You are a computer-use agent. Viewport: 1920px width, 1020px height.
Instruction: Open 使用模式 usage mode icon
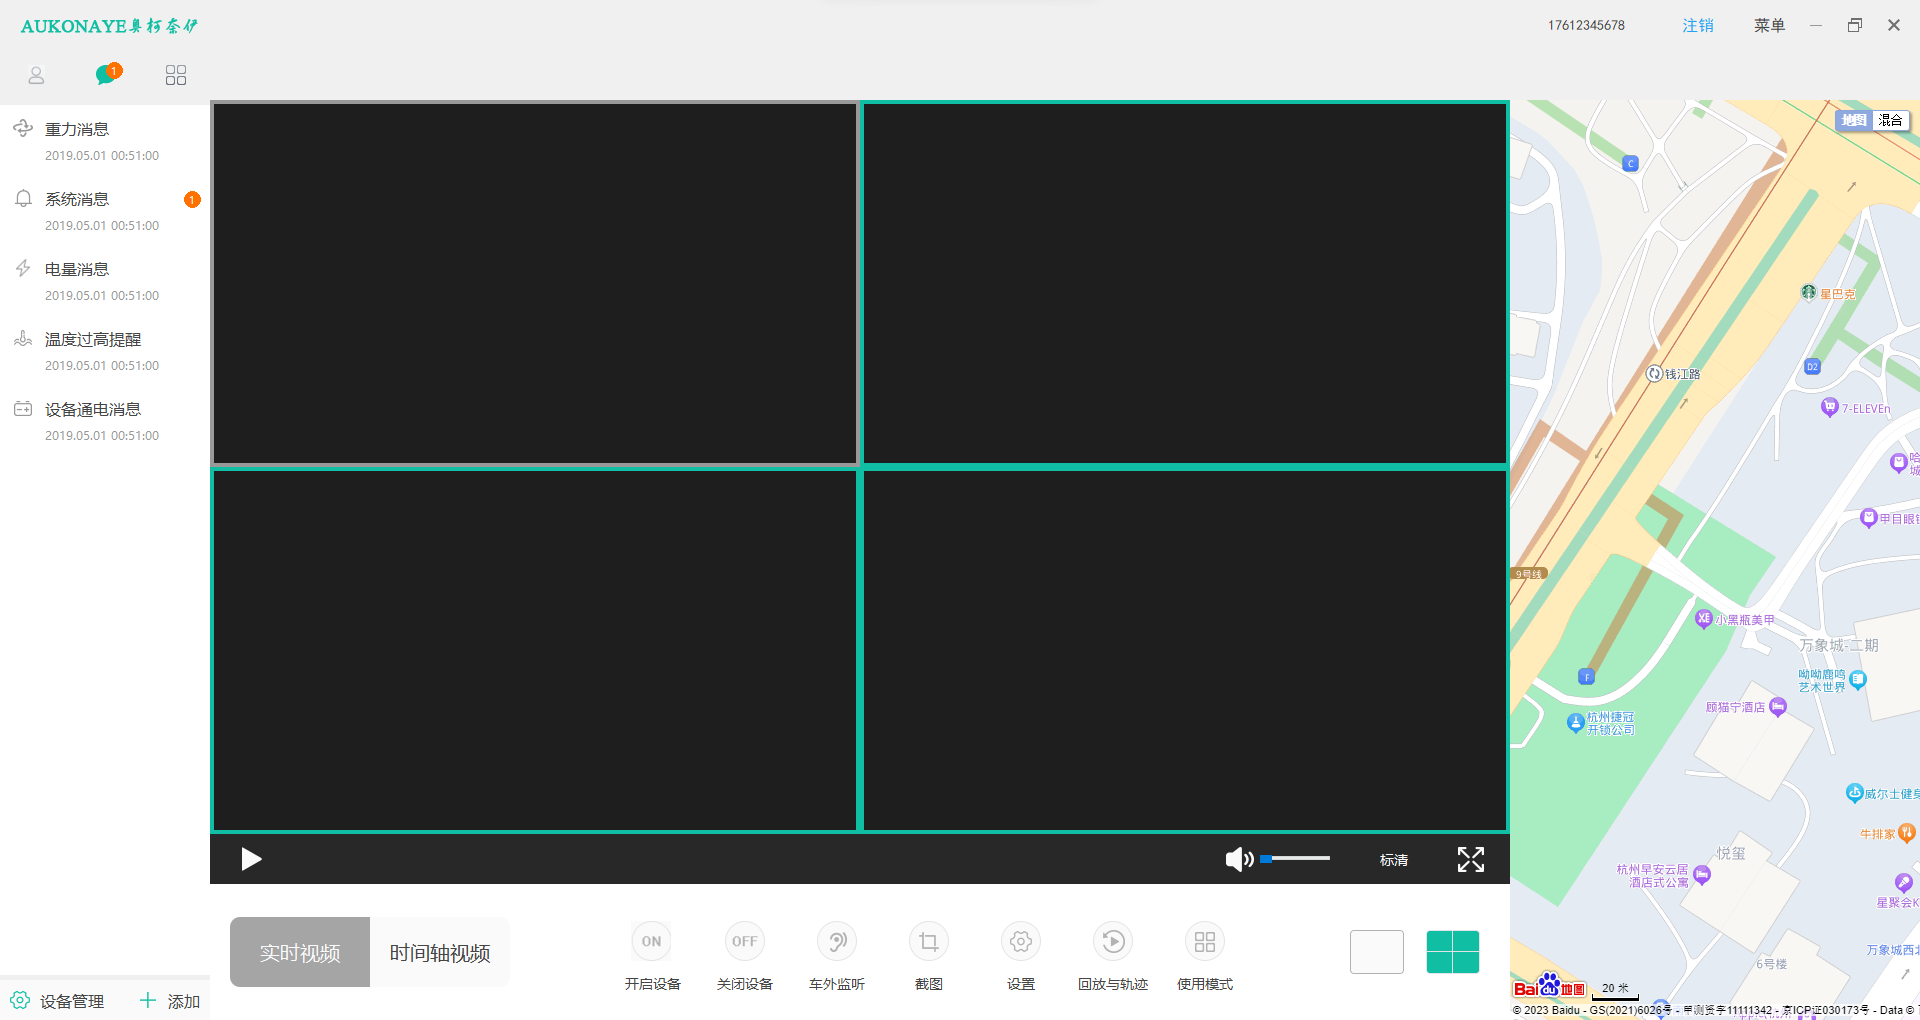(x=1205, y=941)
